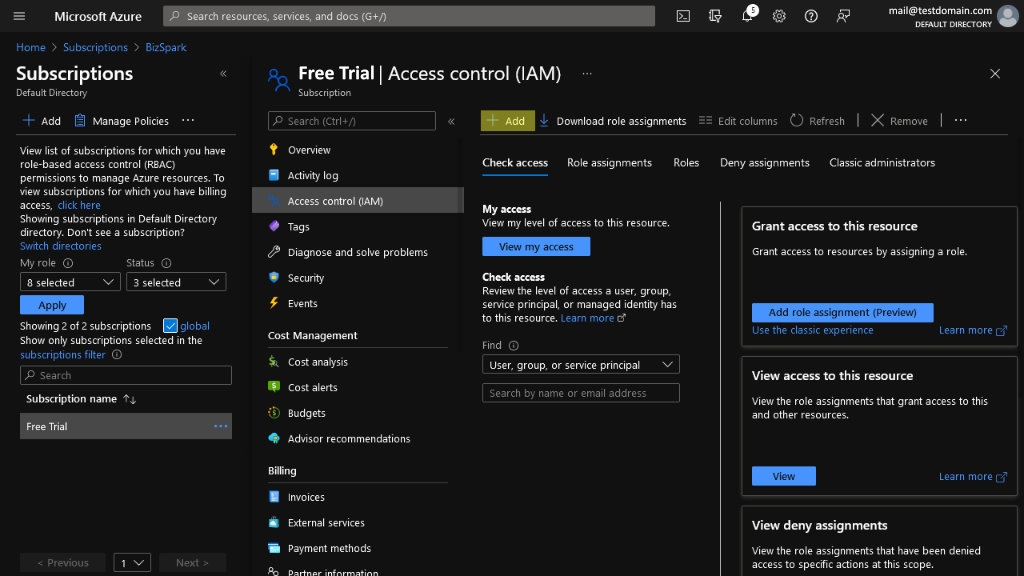The height and width of the screenshot is (576, 1024).
Task: Click Use the classic experience link
Action: pyautogui.click(x=812, y=330)
